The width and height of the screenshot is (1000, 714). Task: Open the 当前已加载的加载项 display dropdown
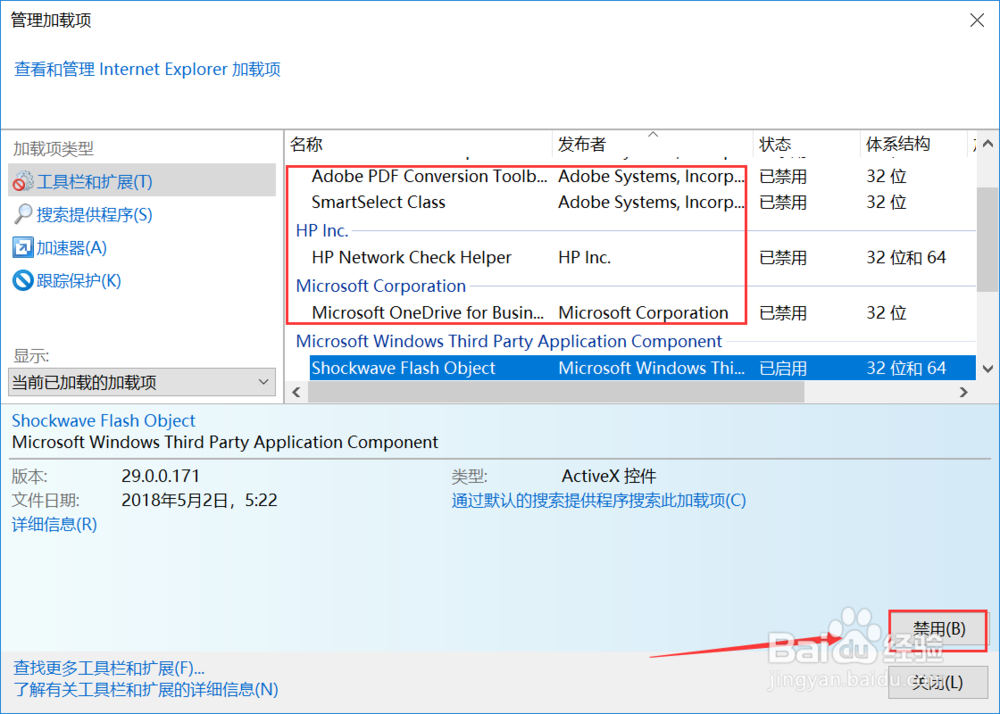point(142,382)
